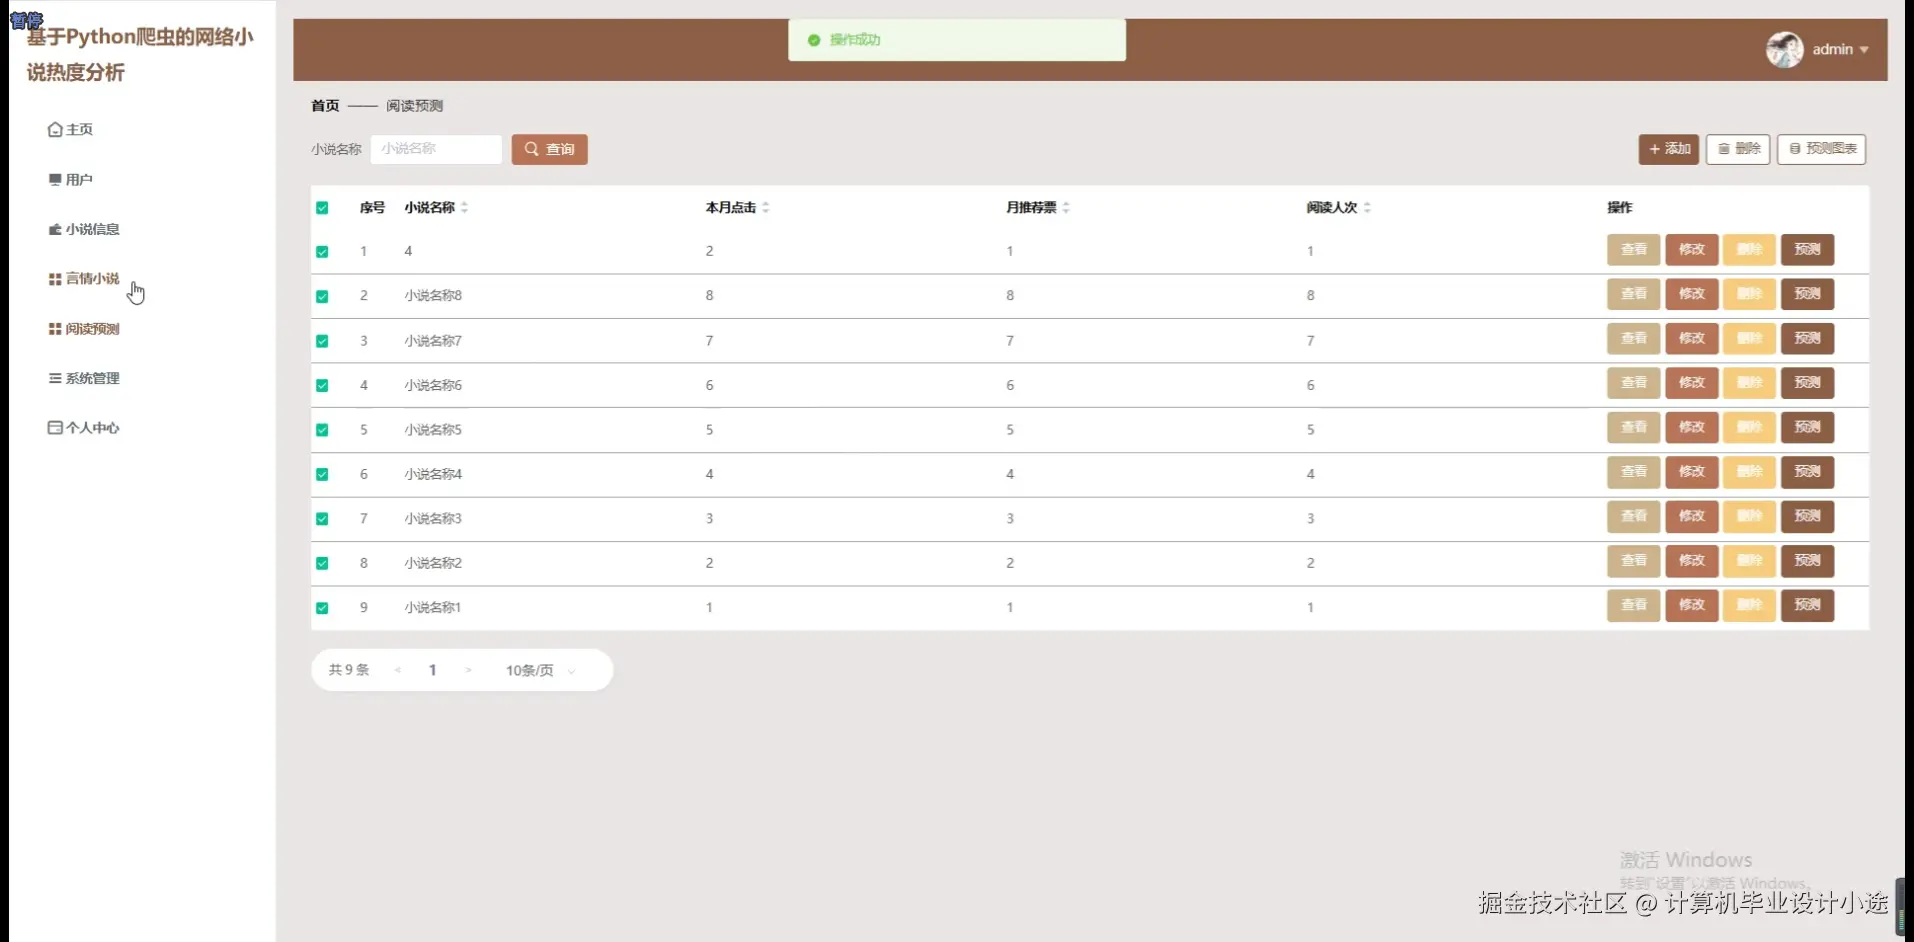Uncheck the checkbox for 小说名称6 row
The image size is (1914, 942).
pos(322,385)
